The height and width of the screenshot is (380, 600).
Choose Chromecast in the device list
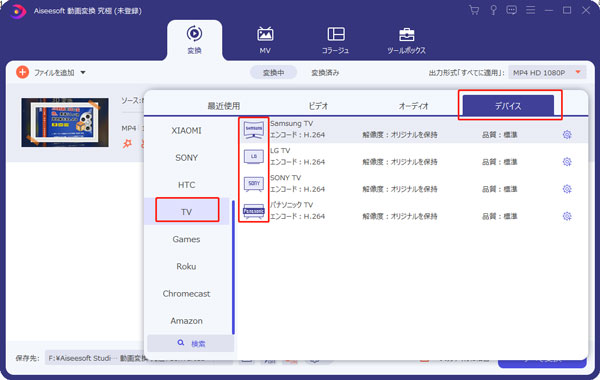tap(186, 294)
